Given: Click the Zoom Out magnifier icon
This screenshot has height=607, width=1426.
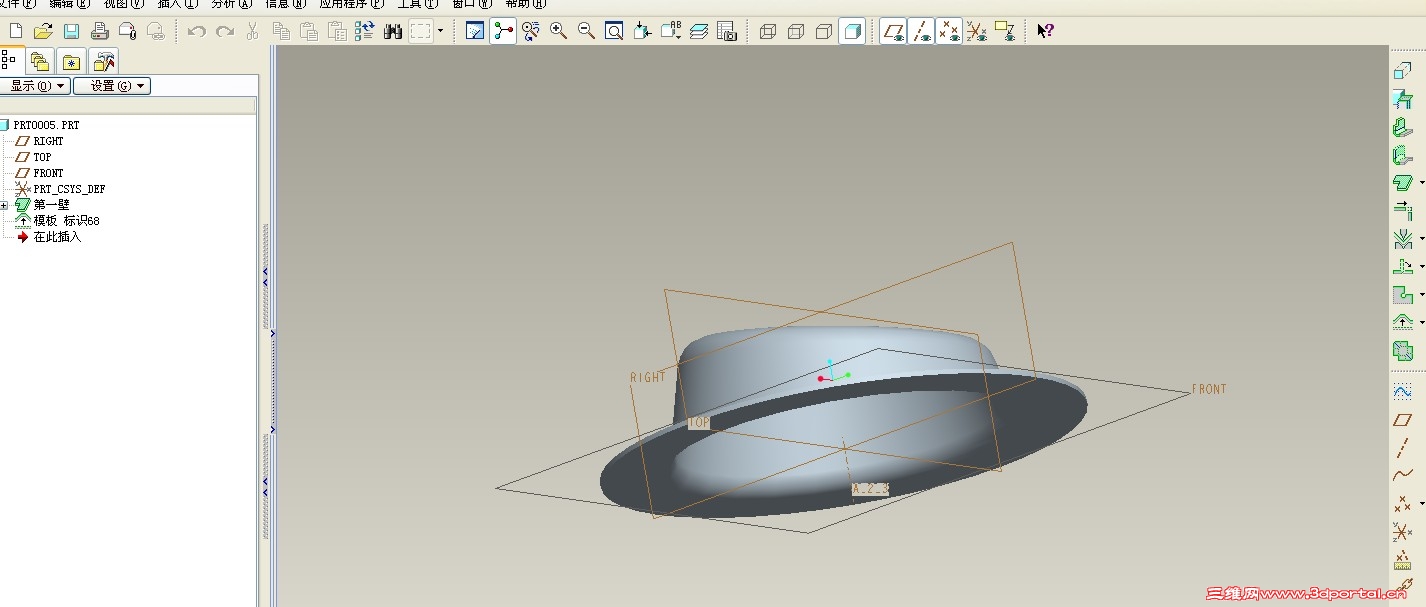Looking at the screenshot, I should [x=586, y=31].
